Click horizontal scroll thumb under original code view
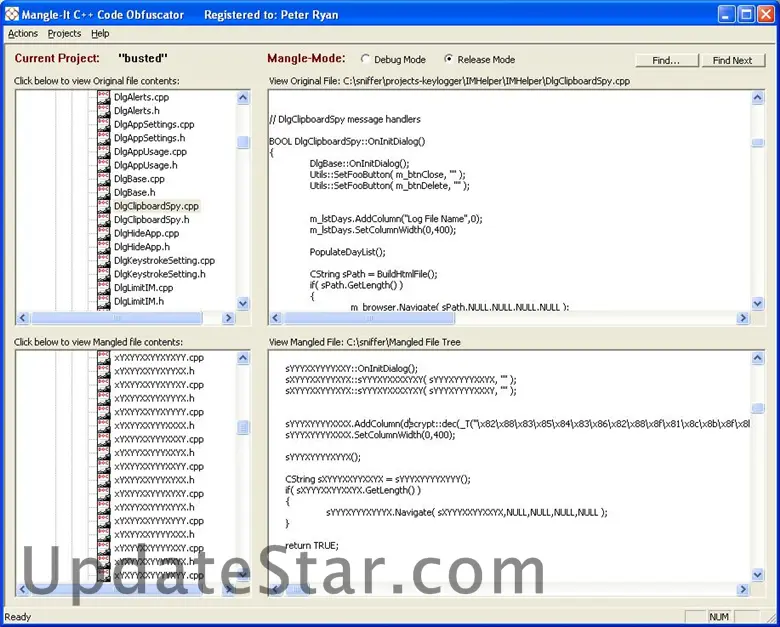This screenshot has width=780, height=627. [x=369, y=317]
